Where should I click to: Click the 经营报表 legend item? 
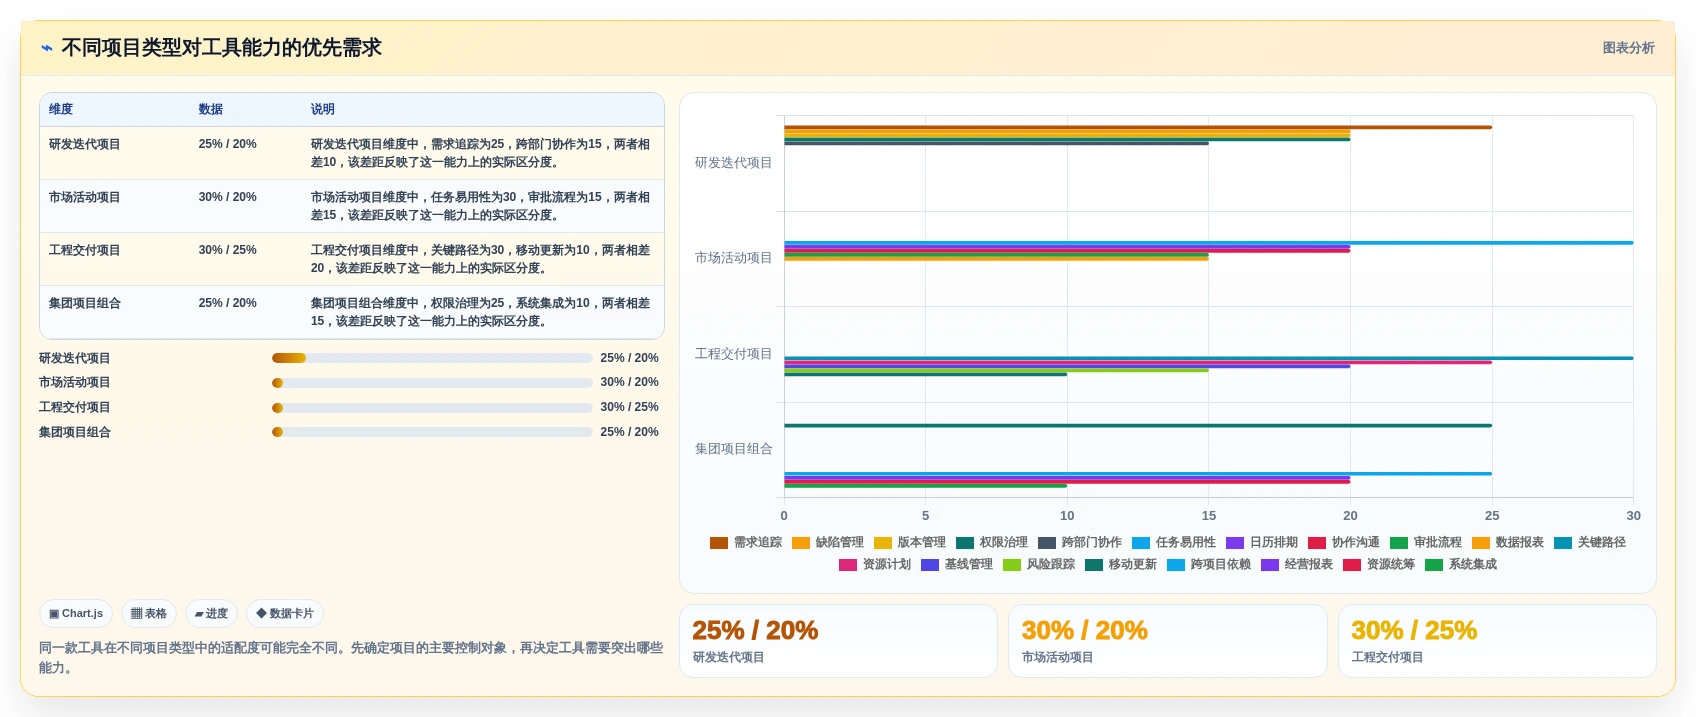(1297, 564)
